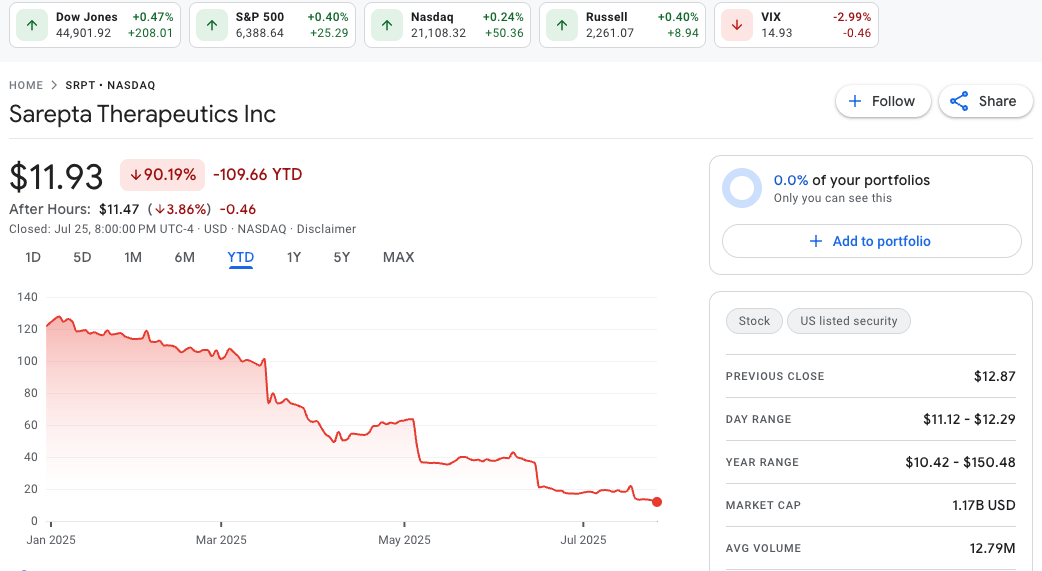Click the Dow Jones green up-arrow icon
Viewport: 1042px width, 571px height.
31,25
